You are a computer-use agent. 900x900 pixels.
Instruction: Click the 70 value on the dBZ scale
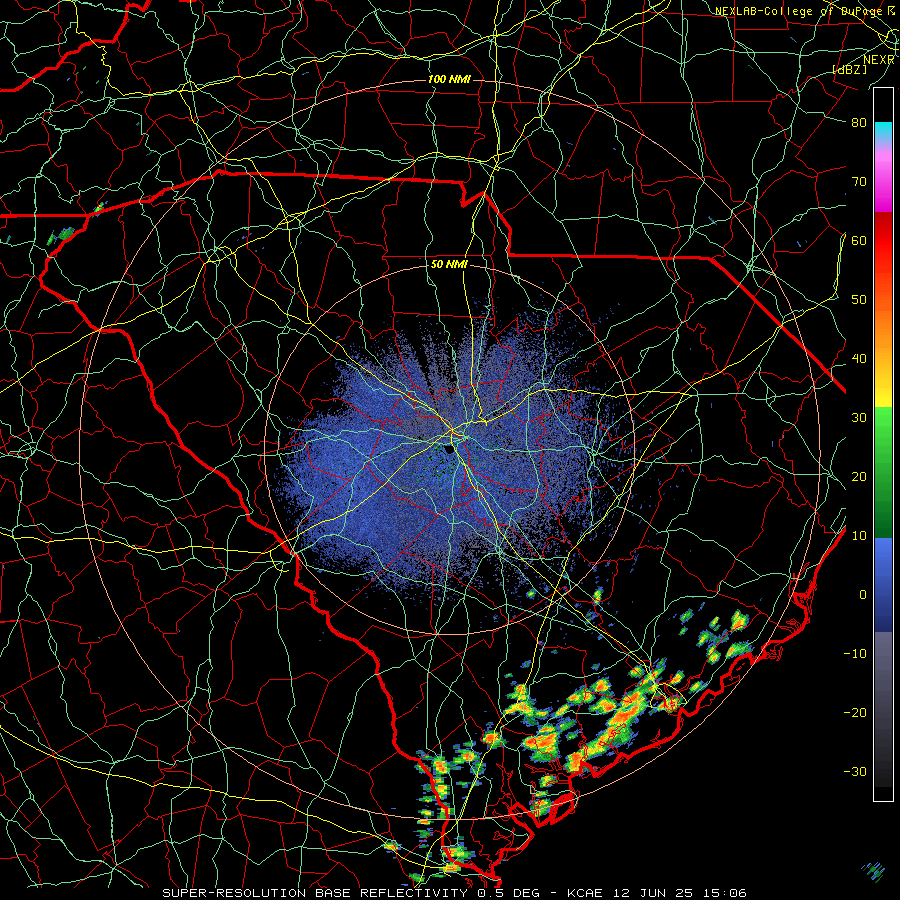859,182
